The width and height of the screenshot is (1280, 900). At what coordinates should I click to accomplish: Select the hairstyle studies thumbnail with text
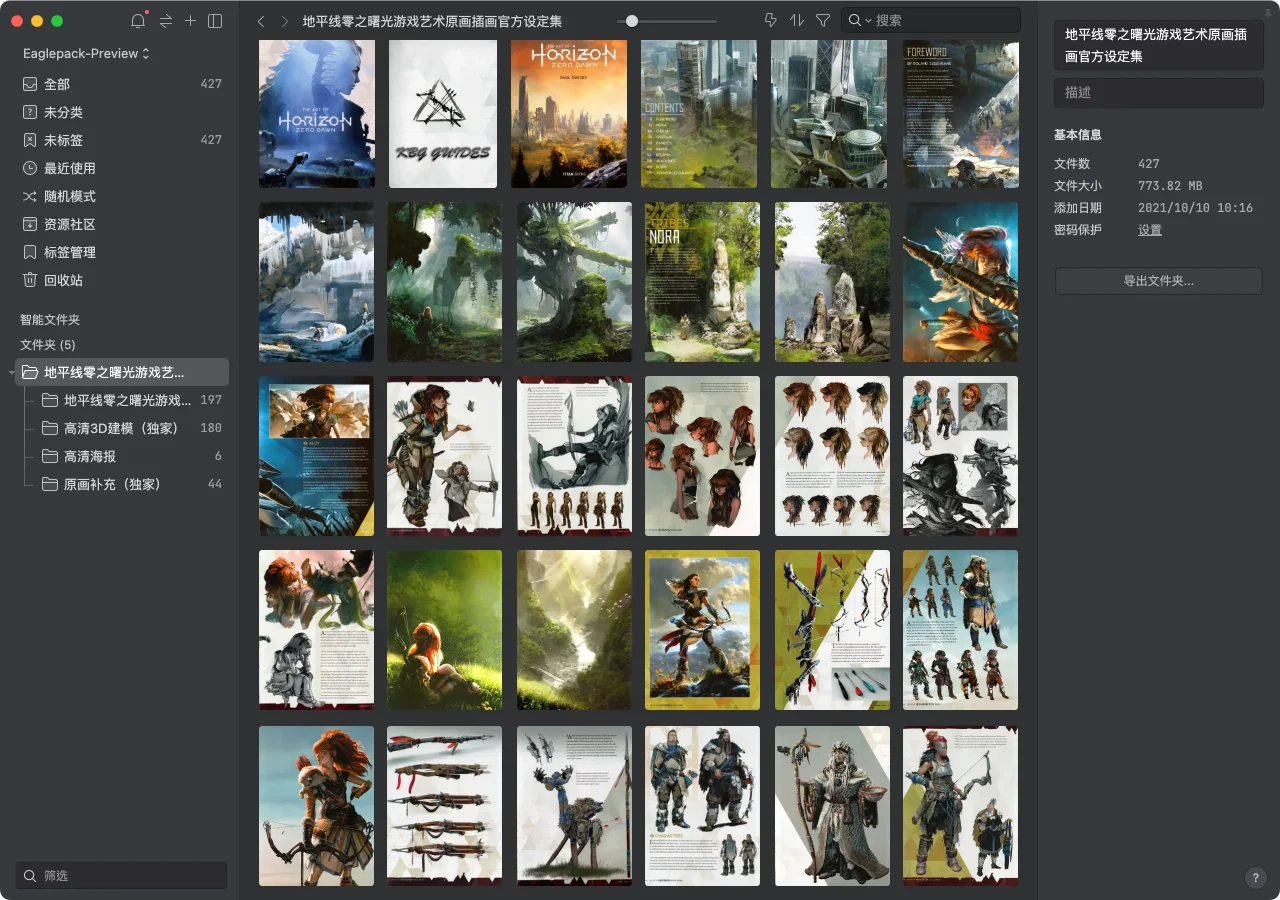(x=832, y=456)
